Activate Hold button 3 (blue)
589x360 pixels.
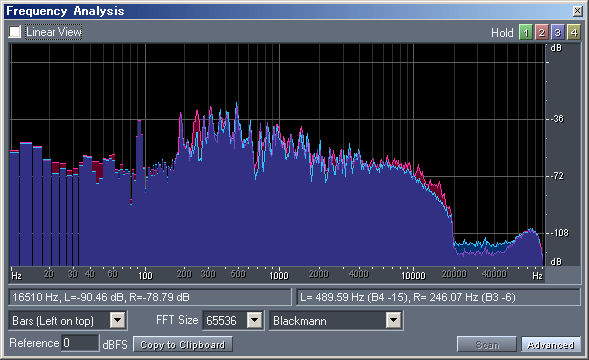click(557, 32)
